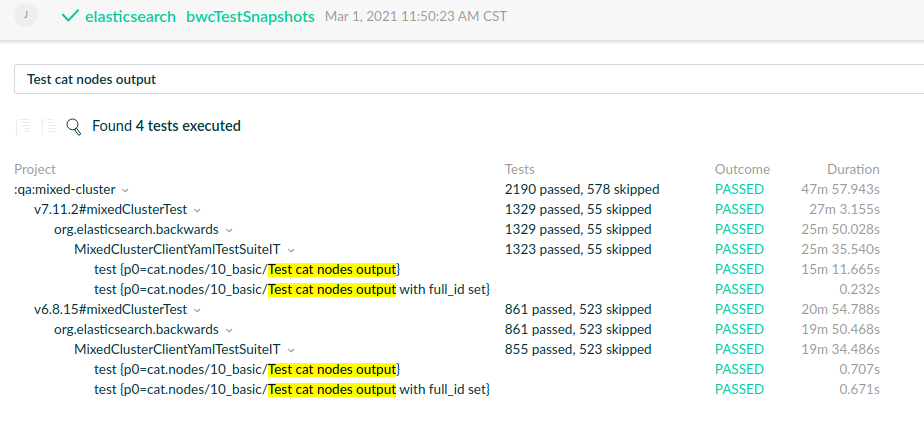Open the test lasting 15m 11.665s
This screenshot has width=924, height=424.
pyautogui.click(x=248, y=270)
